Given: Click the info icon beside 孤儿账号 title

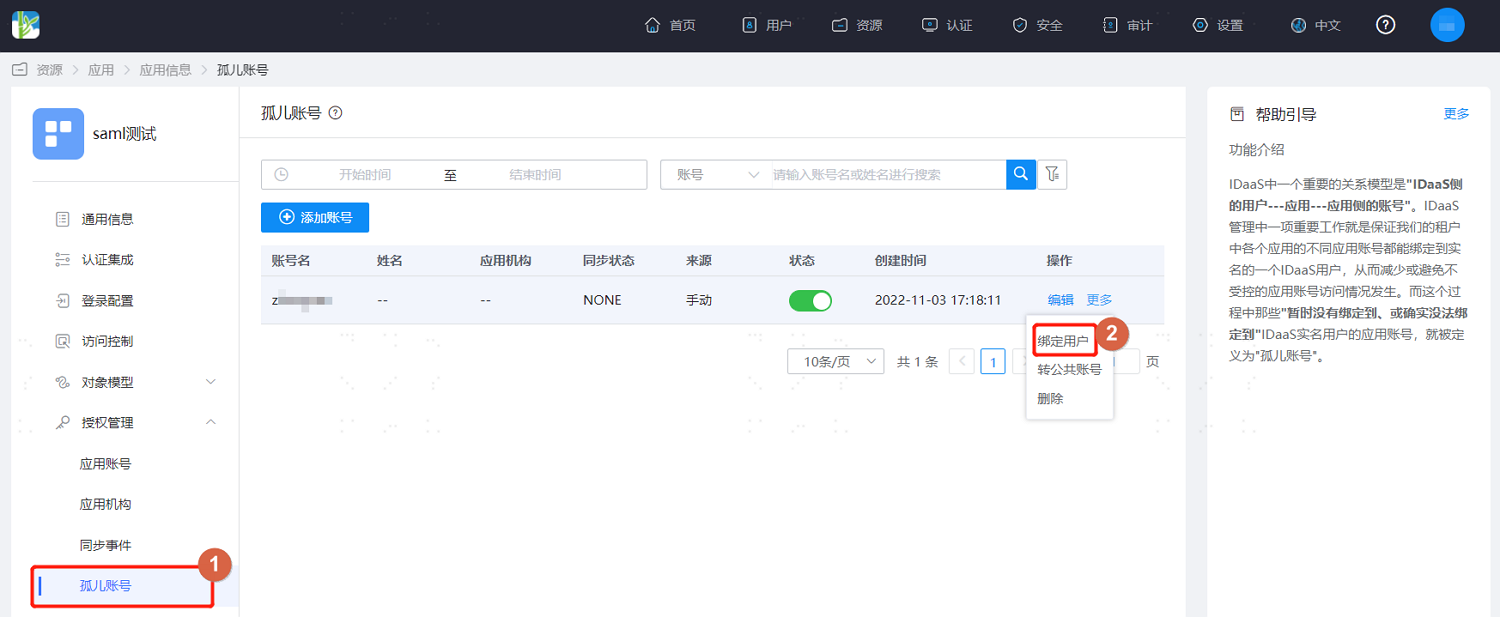Looking at the screenshot, I should point(335,113).
